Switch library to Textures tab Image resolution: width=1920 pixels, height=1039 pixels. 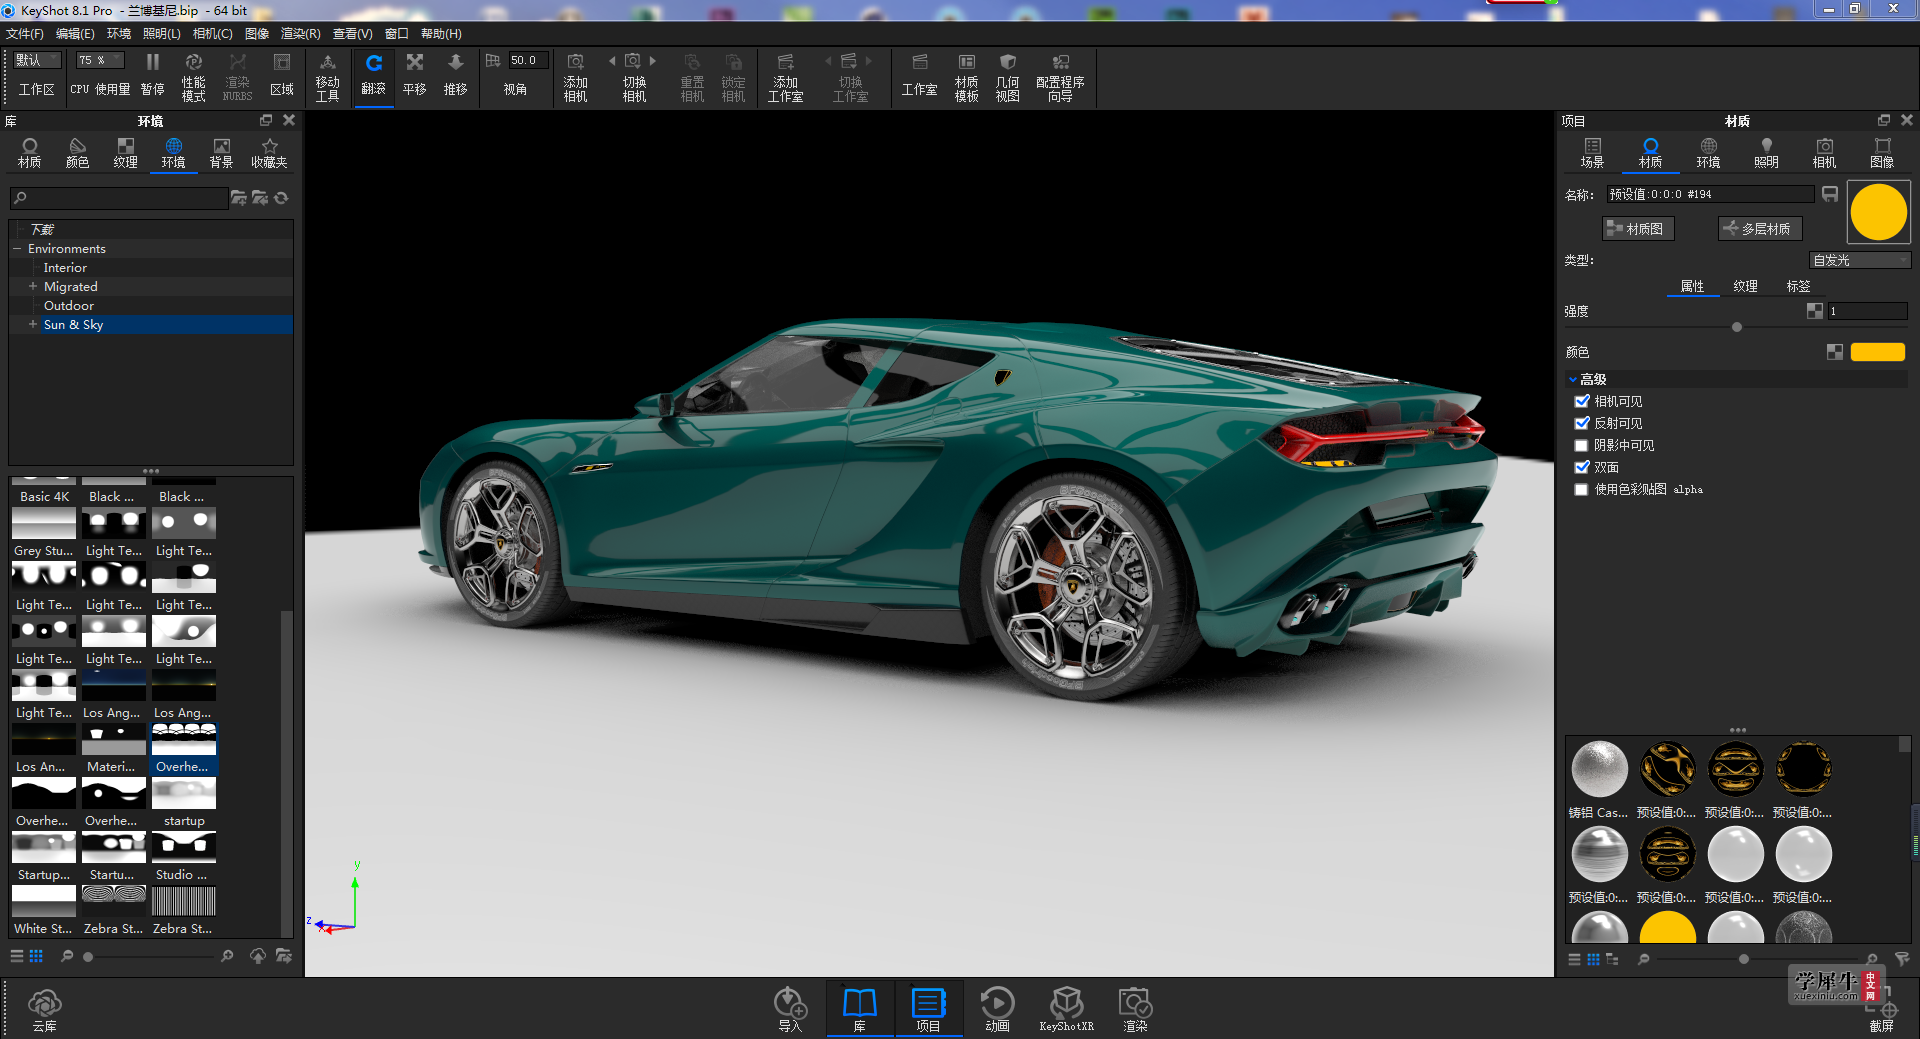pos(125,153)
